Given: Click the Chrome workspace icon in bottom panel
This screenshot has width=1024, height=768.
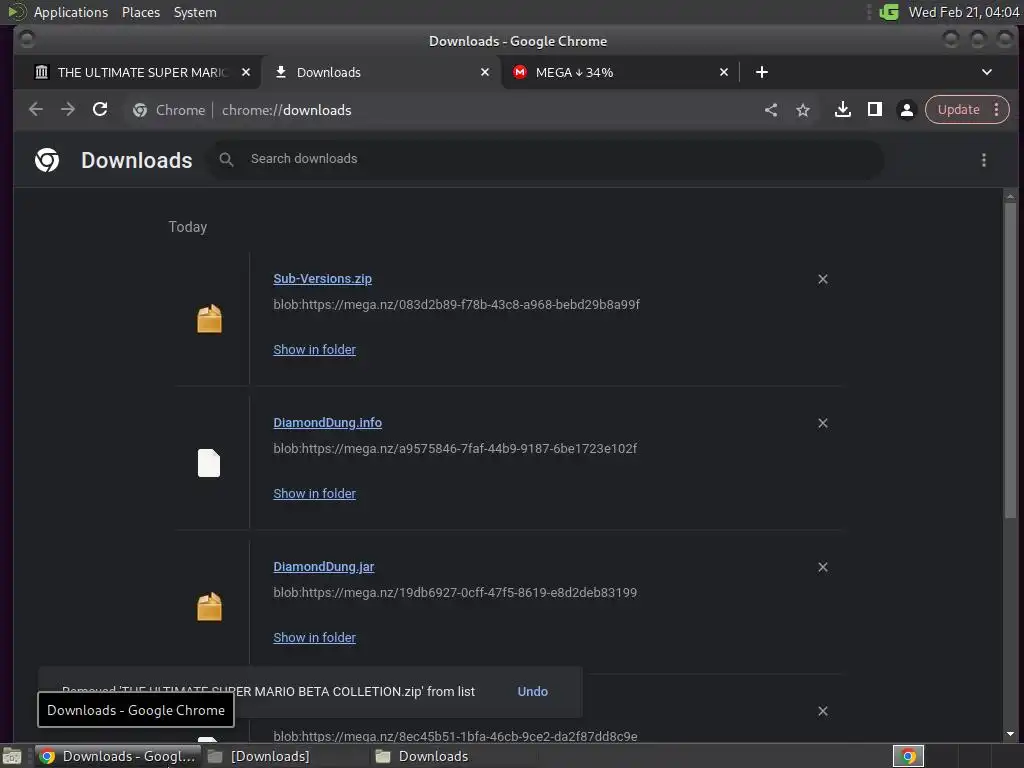Looking at the screenshot, I should tap(908, 756).
